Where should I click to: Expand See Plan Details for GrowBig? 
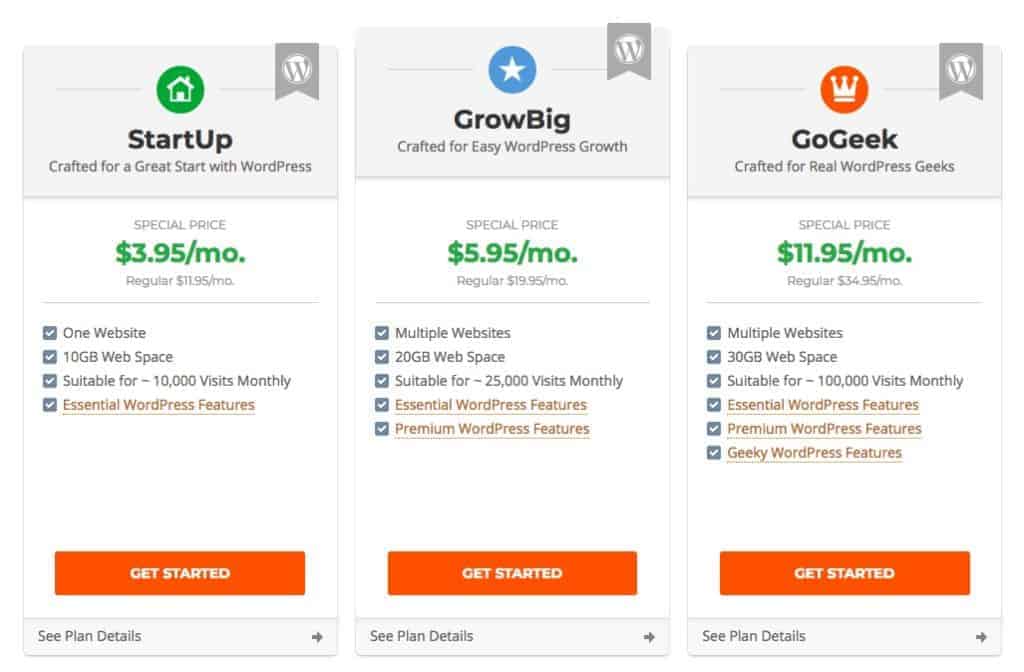pos(512,636)
